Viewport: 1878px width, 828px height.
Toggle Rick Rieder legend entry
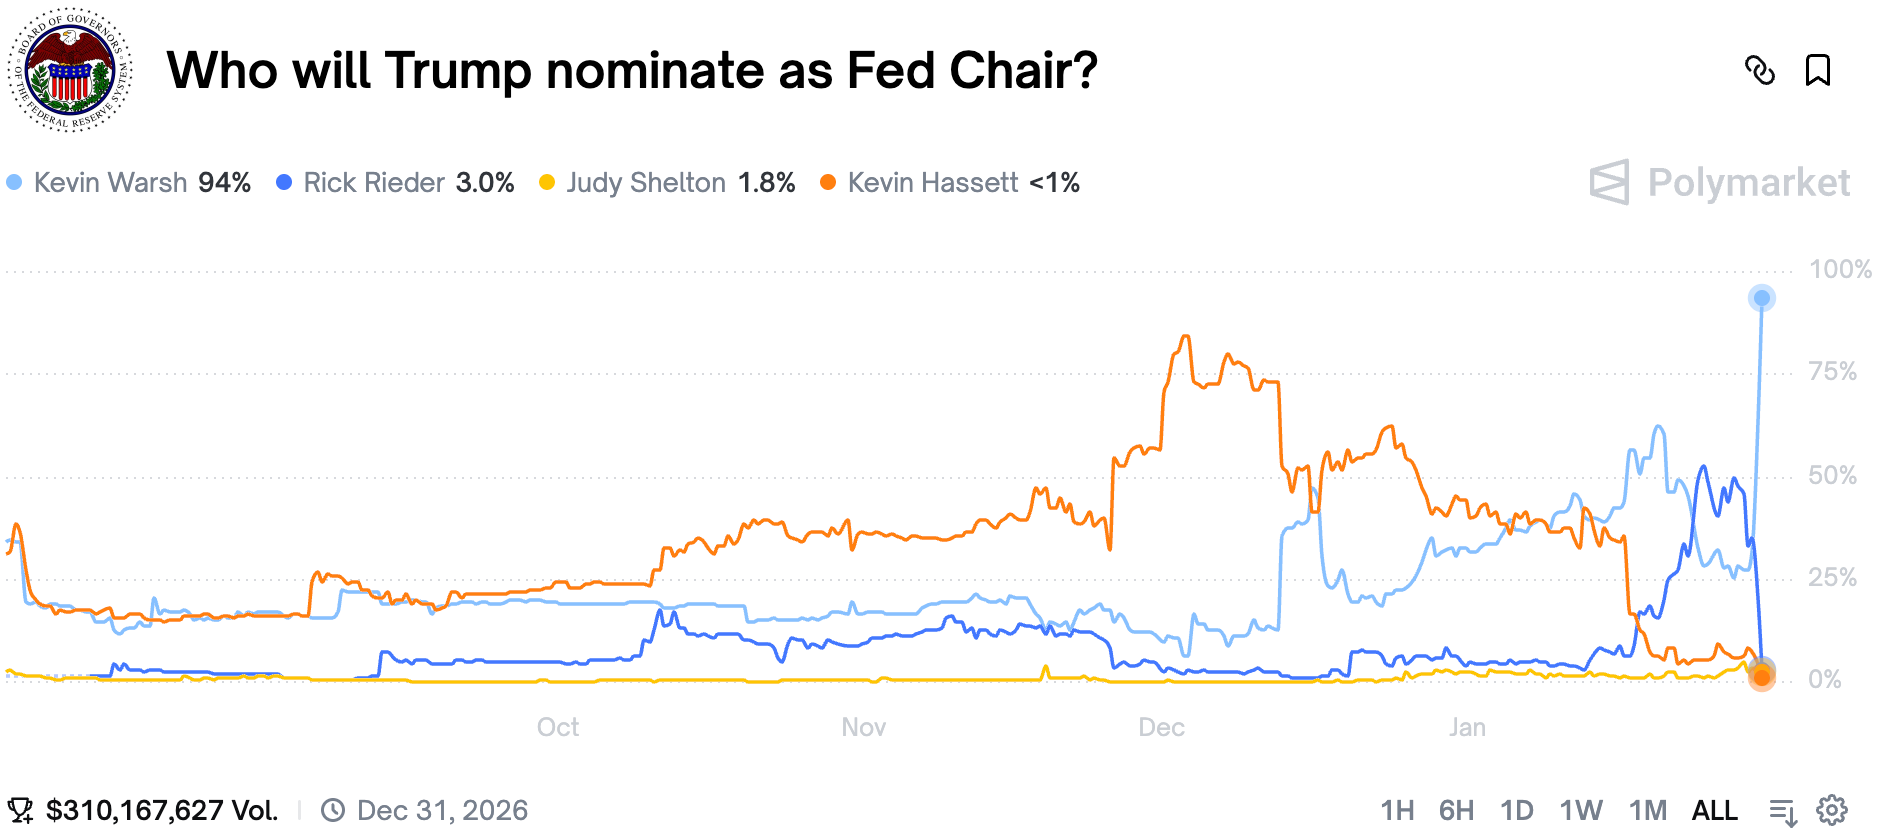[395, 183]
